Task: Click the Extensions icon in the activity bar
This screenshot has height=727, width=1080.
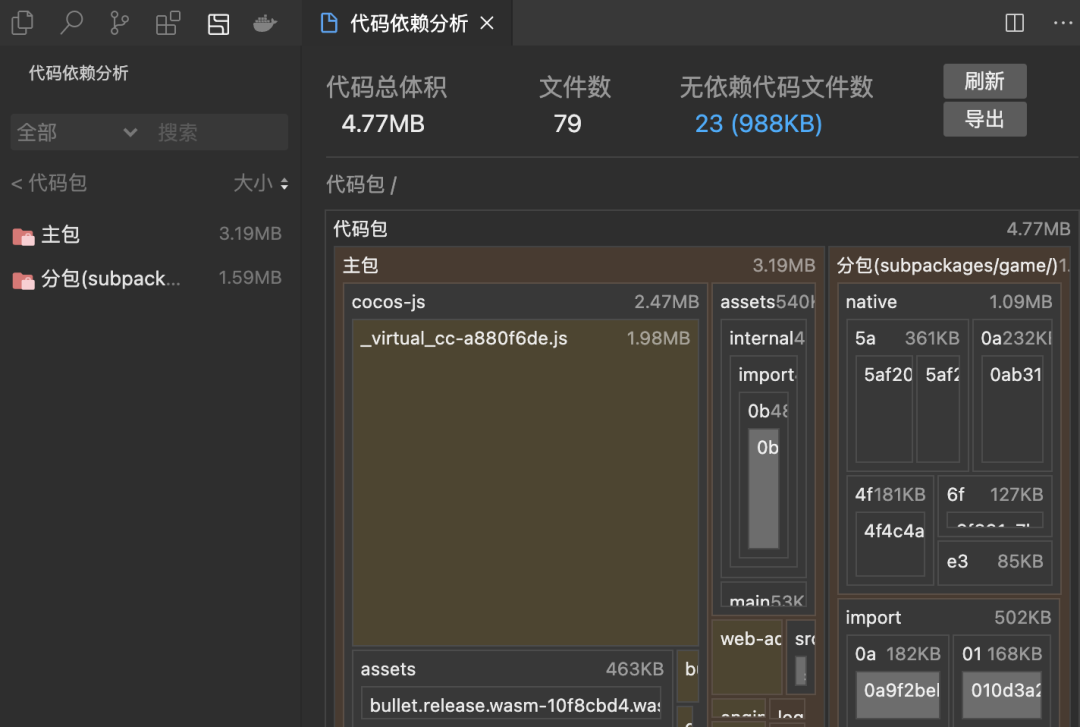Action: coord(167,22)
